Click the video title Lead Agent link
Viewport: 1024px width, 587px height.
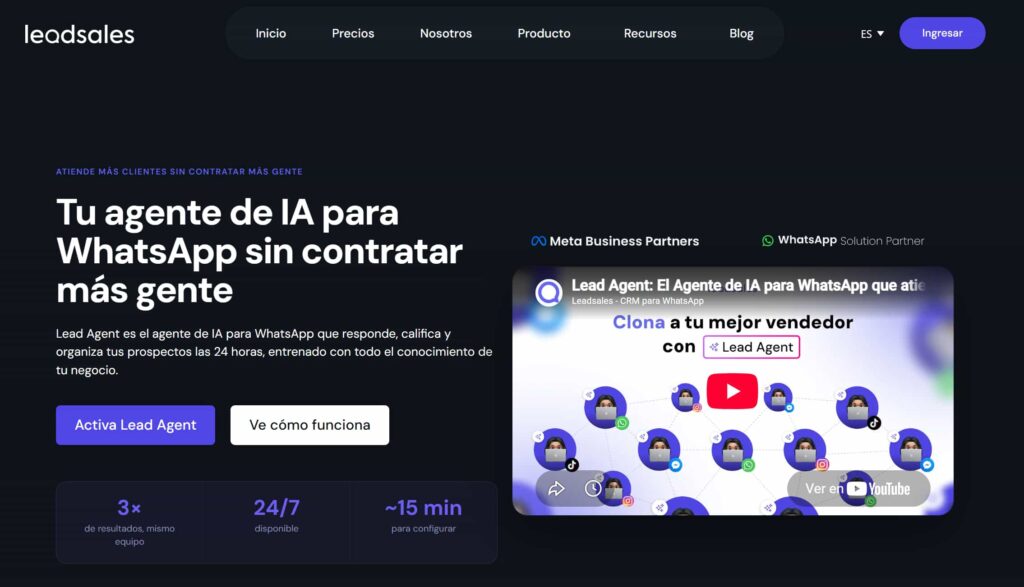point(748,285)
